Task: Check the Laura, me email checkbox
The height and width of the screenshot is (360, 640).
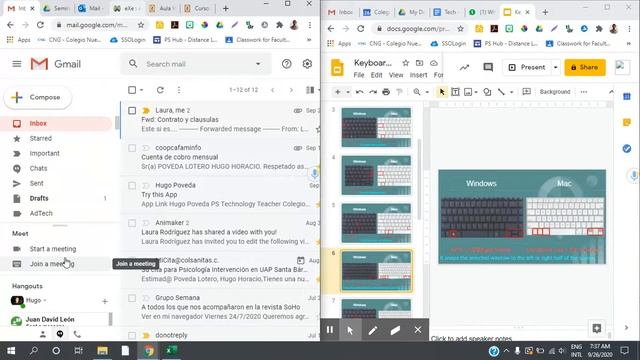Action: click(132, 111)
